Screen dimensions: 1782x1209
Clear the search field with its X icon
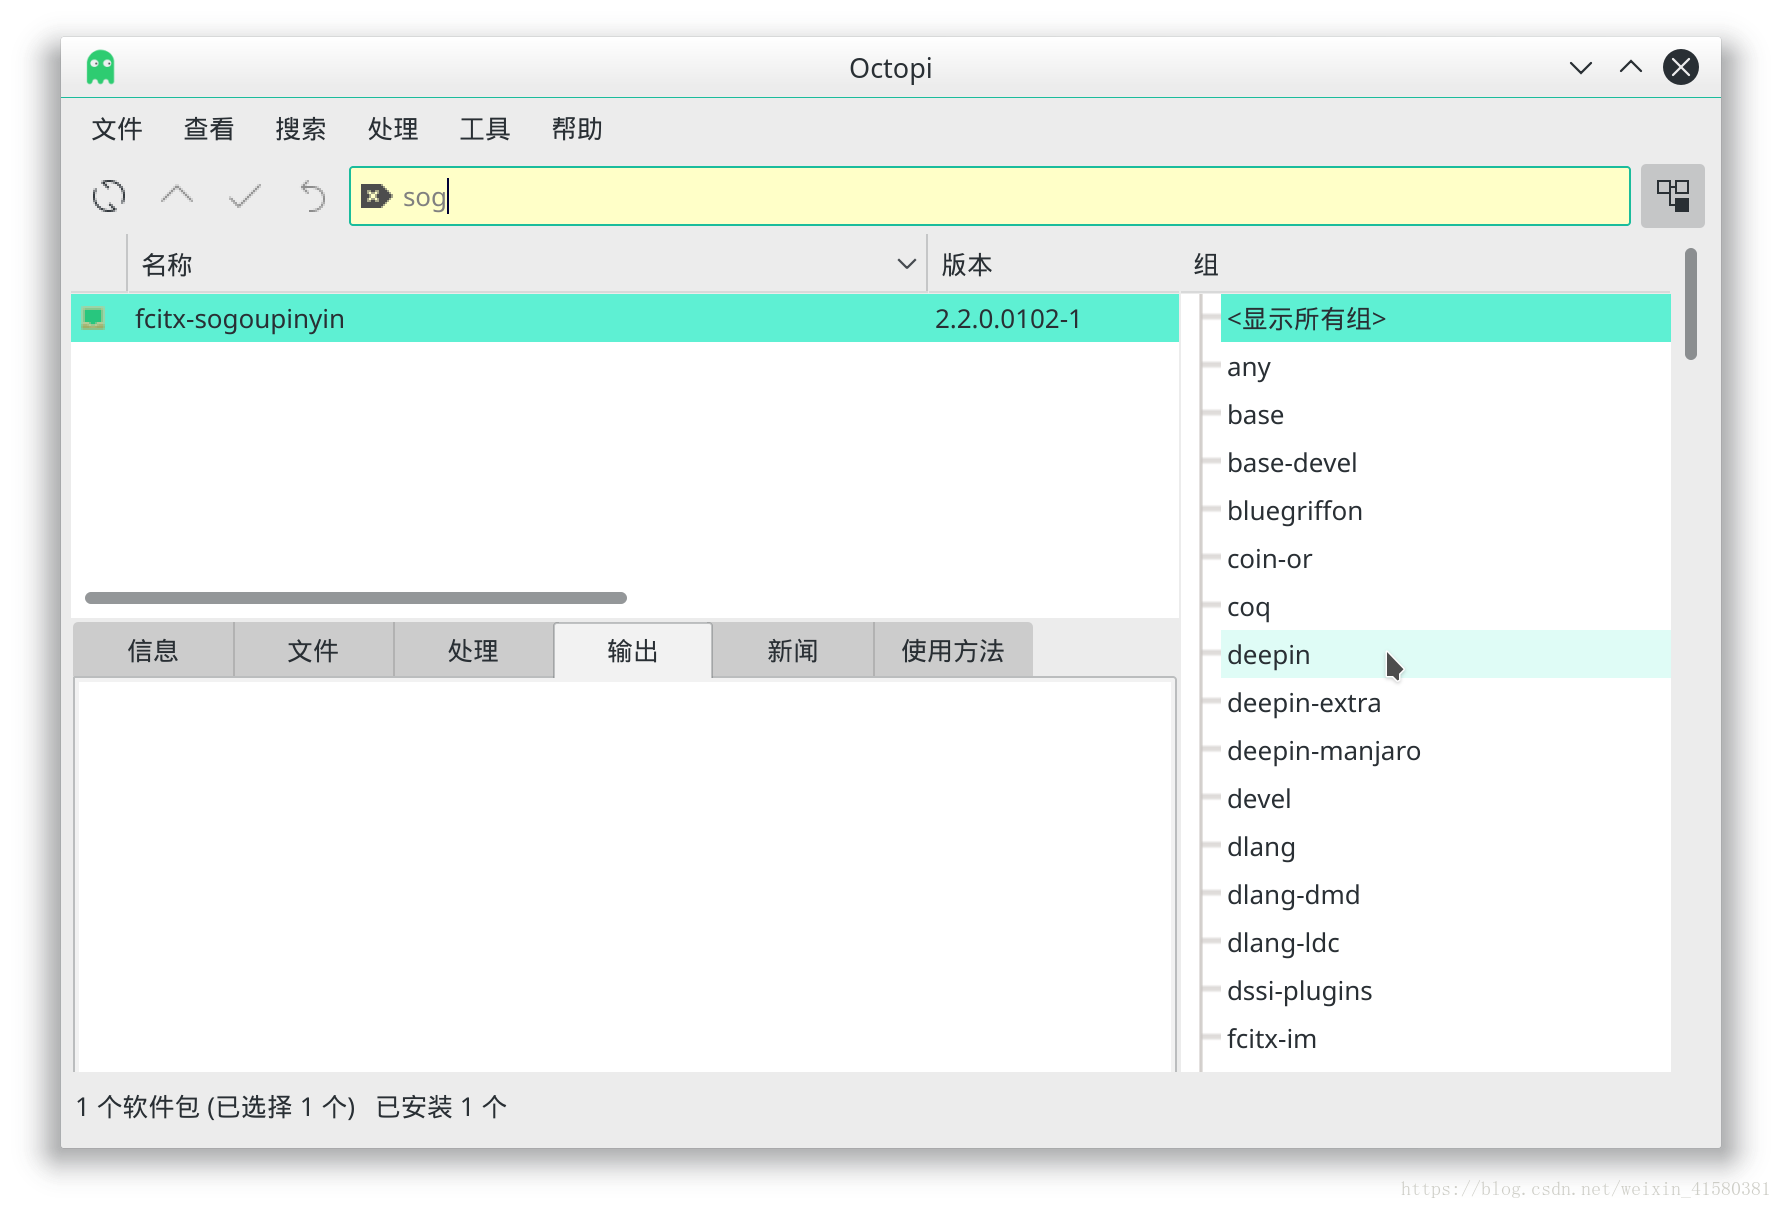click(376, 196)
